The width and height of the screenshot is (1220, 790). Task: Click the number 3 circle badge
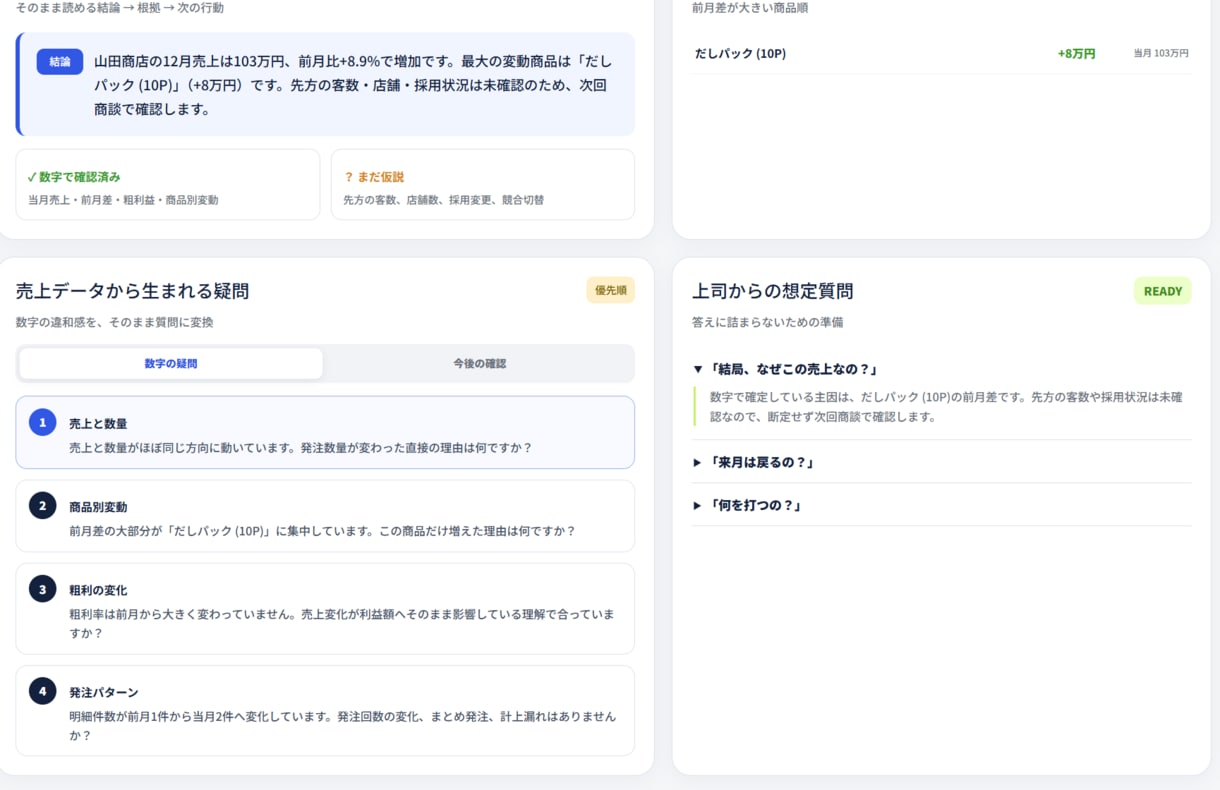42,589
